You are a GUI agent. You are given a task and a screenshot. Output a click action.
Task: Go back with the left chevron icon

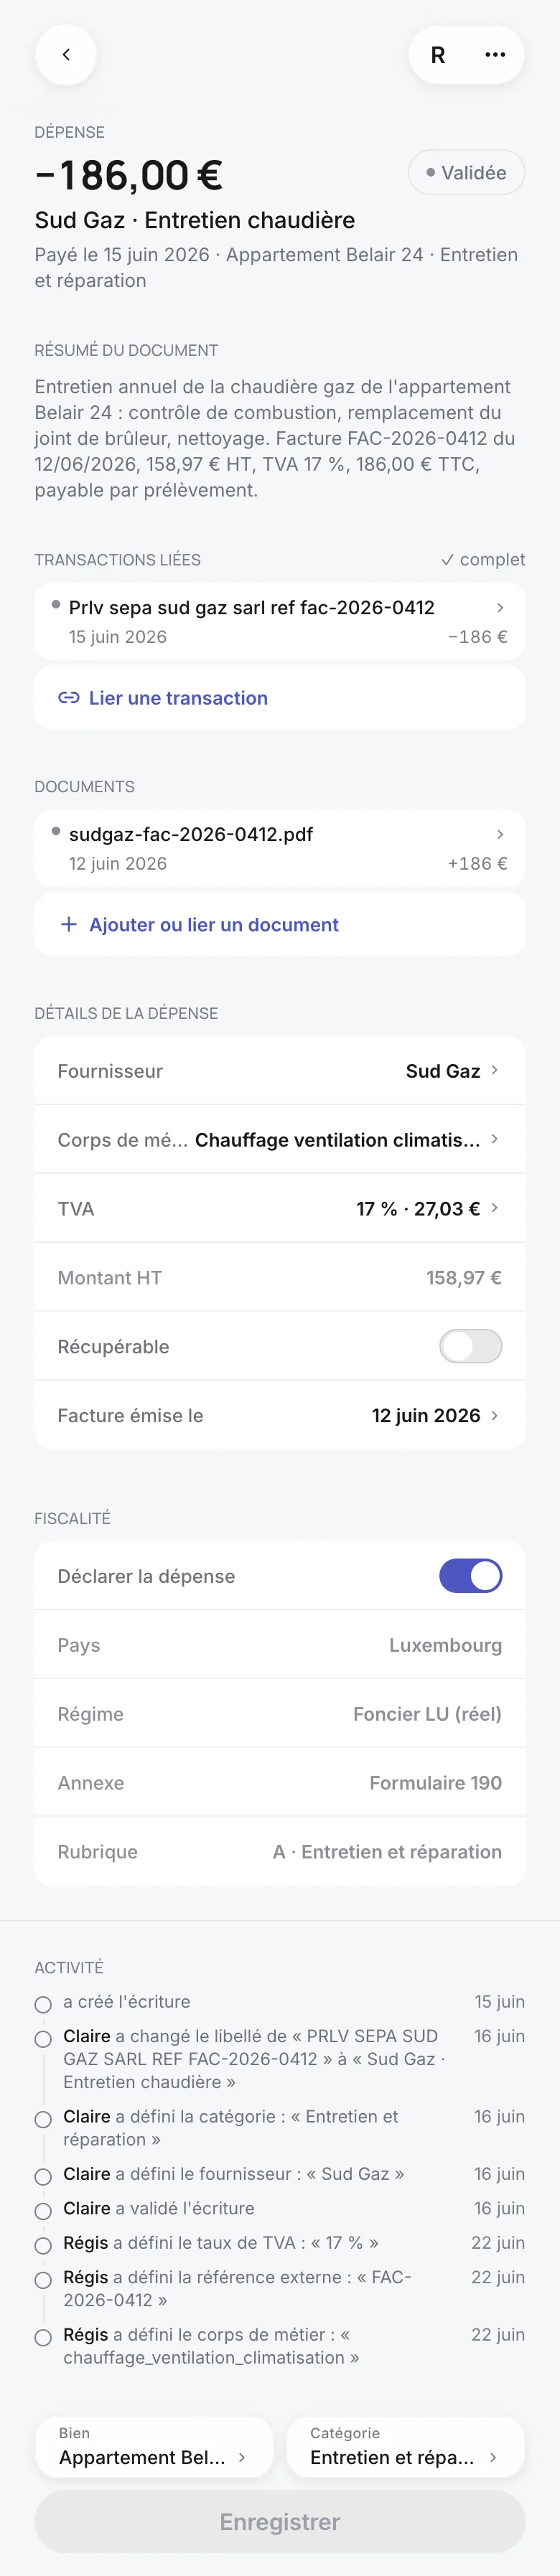tap(66, 55)
